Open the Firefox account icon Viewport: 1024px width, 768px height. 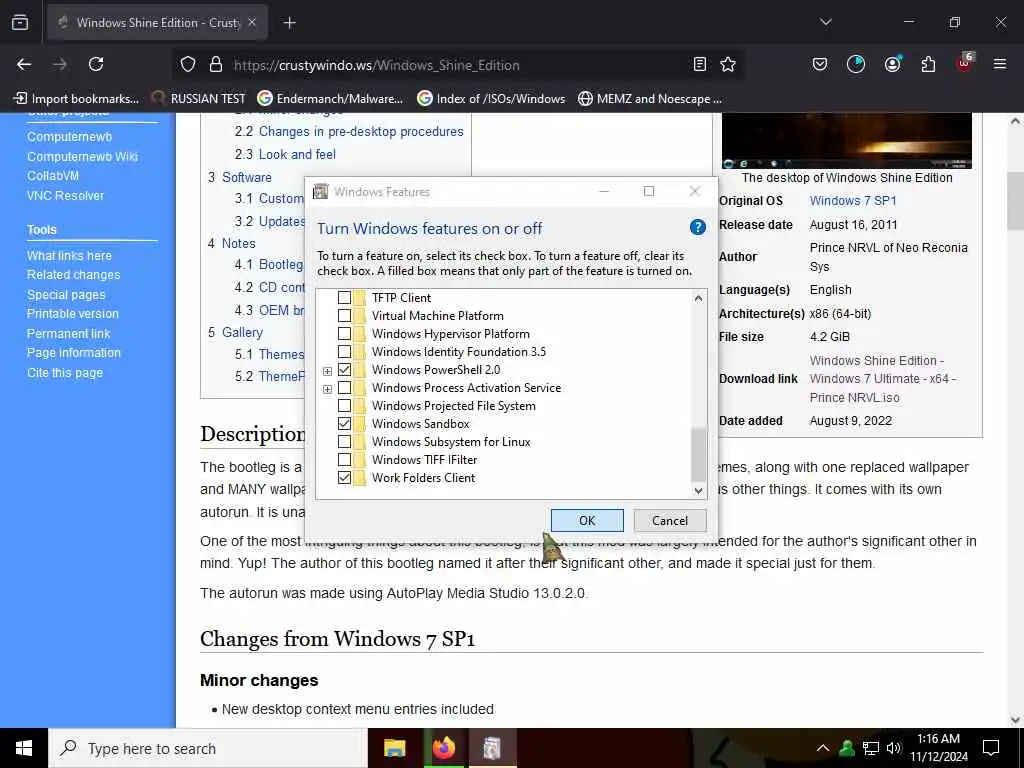point(892,64)
